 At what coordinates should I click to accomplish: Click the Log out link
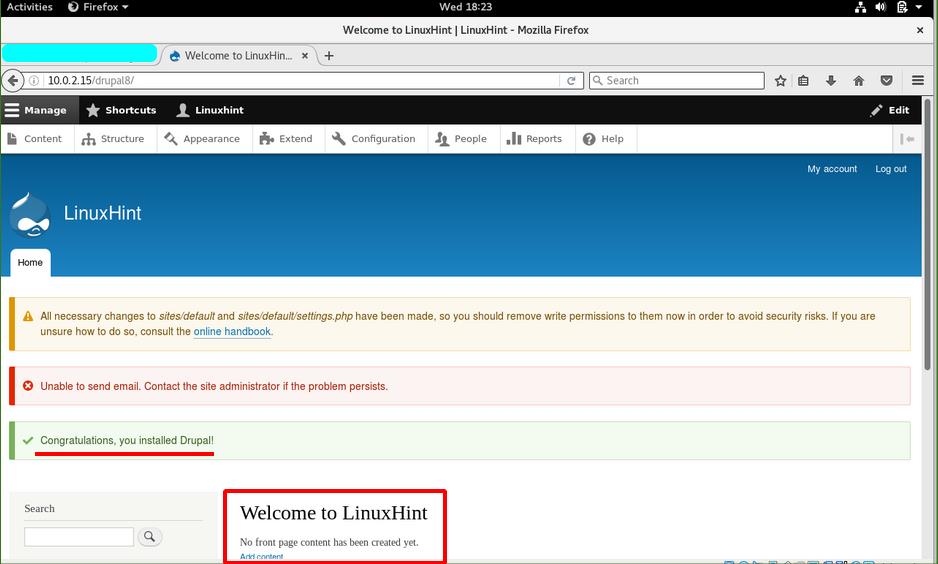(891, 169)
